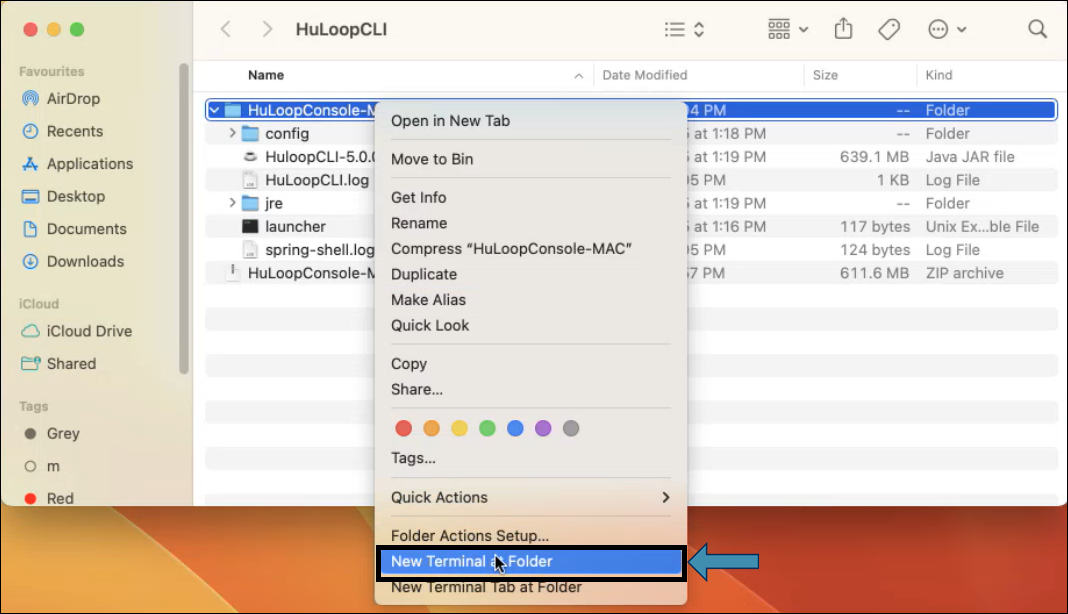Open the list view options switcher

click(685, 29)
